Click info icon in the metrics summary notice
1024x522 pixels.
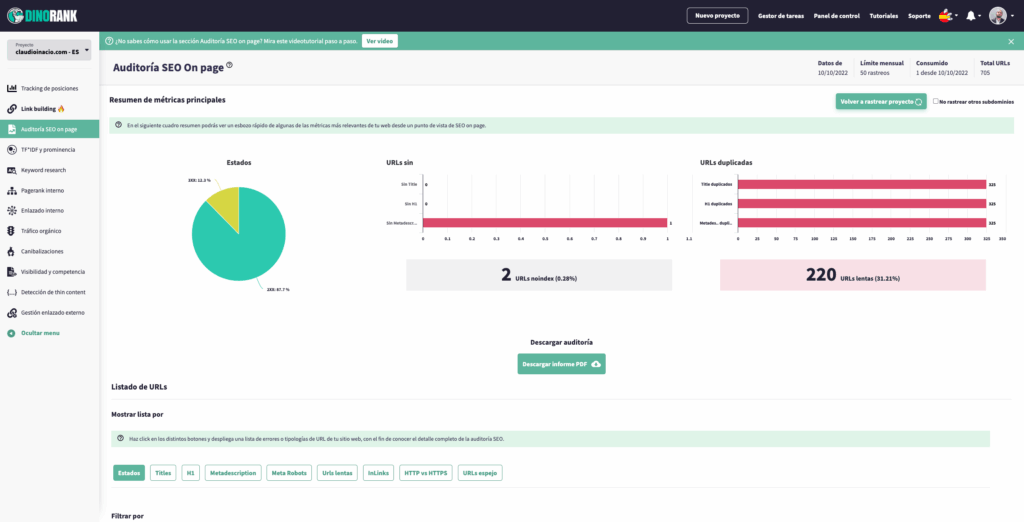click(x=118, y=125)
